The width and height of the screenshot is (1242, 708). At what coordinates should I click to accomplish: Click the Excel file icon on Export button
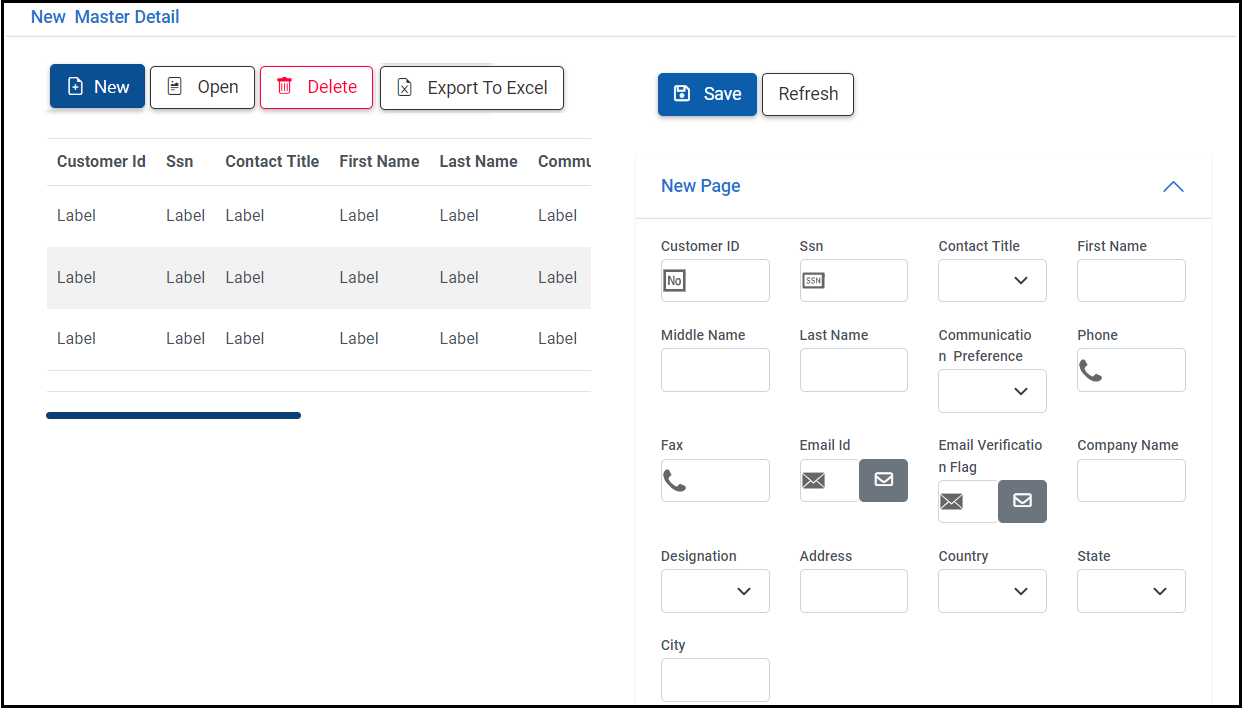(x=404, y=88)
